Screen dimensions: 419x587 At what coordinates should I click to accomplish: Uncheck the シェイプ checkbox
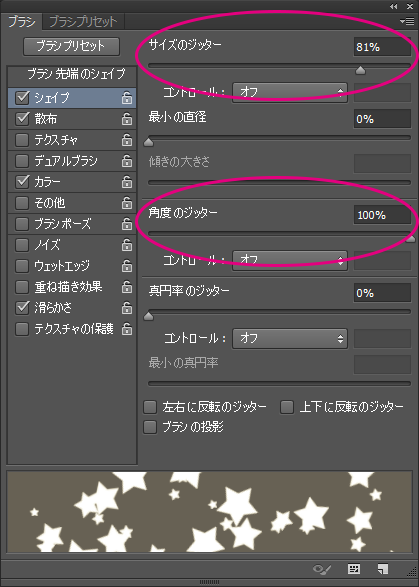point(22,98)
